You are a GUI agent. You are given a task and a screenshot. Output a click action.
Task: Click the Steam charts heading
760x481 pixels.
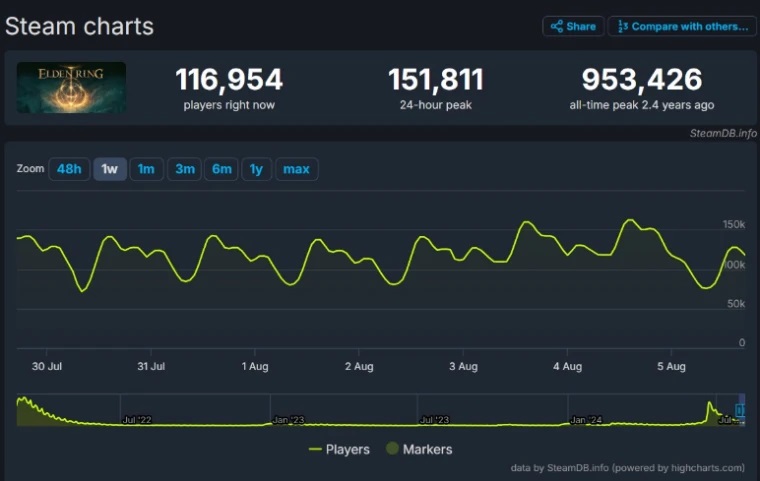(79, 26)
